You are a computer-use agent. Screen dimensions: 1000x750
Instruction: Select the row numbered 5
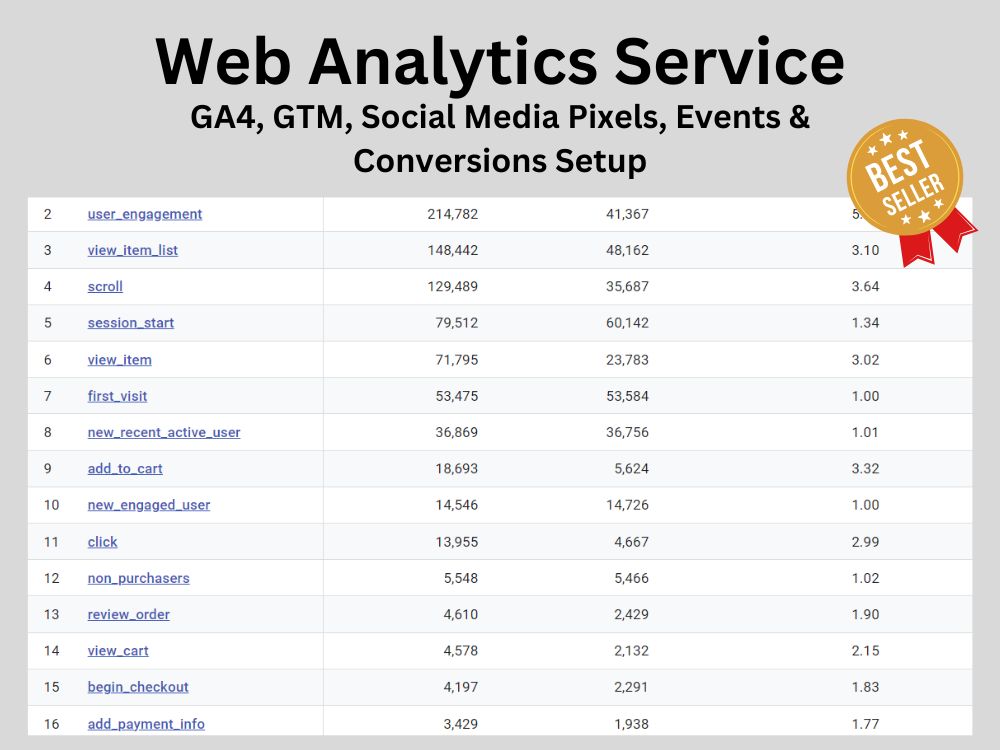point(47,323)
